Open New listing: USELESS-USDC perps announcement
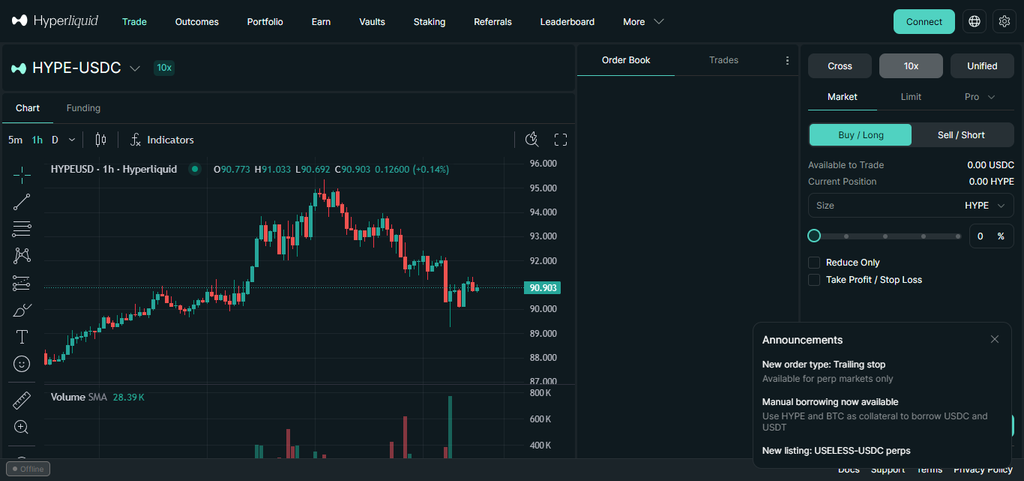The height and width of the screenshot is (481, 1024). (836, 450)
